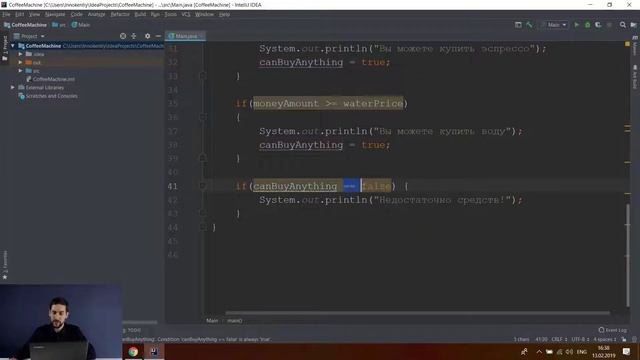The width and height of the screenshot is (640, 360).
Task: Click the collapse-all icon in Project panel
Action: (133, 36)
